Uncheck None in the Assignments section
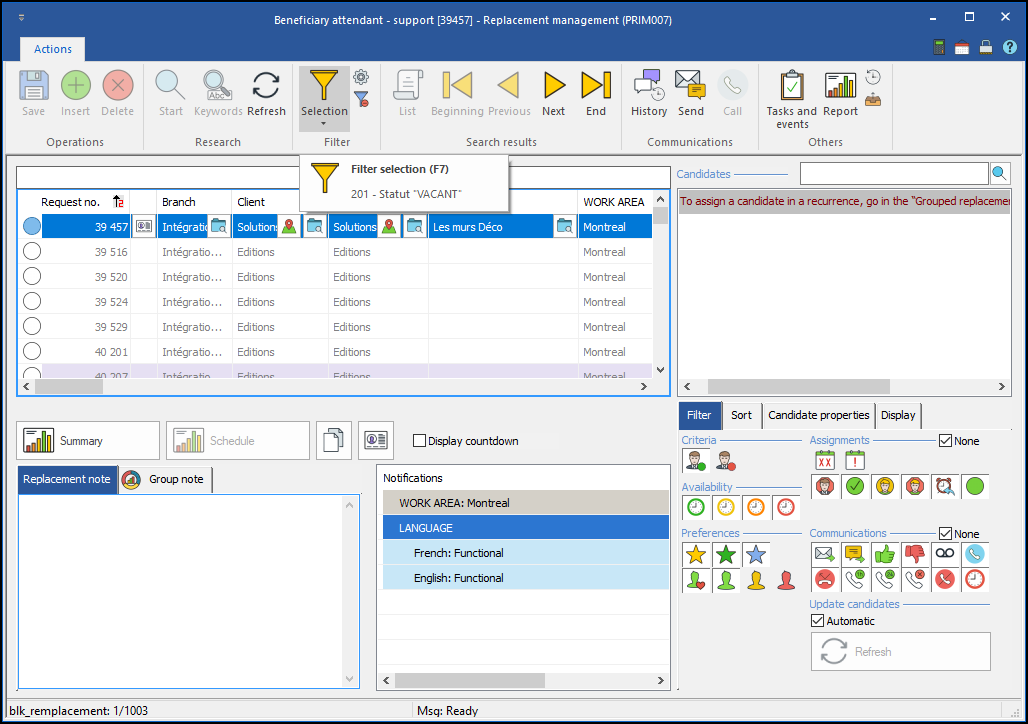 (945, 441)
